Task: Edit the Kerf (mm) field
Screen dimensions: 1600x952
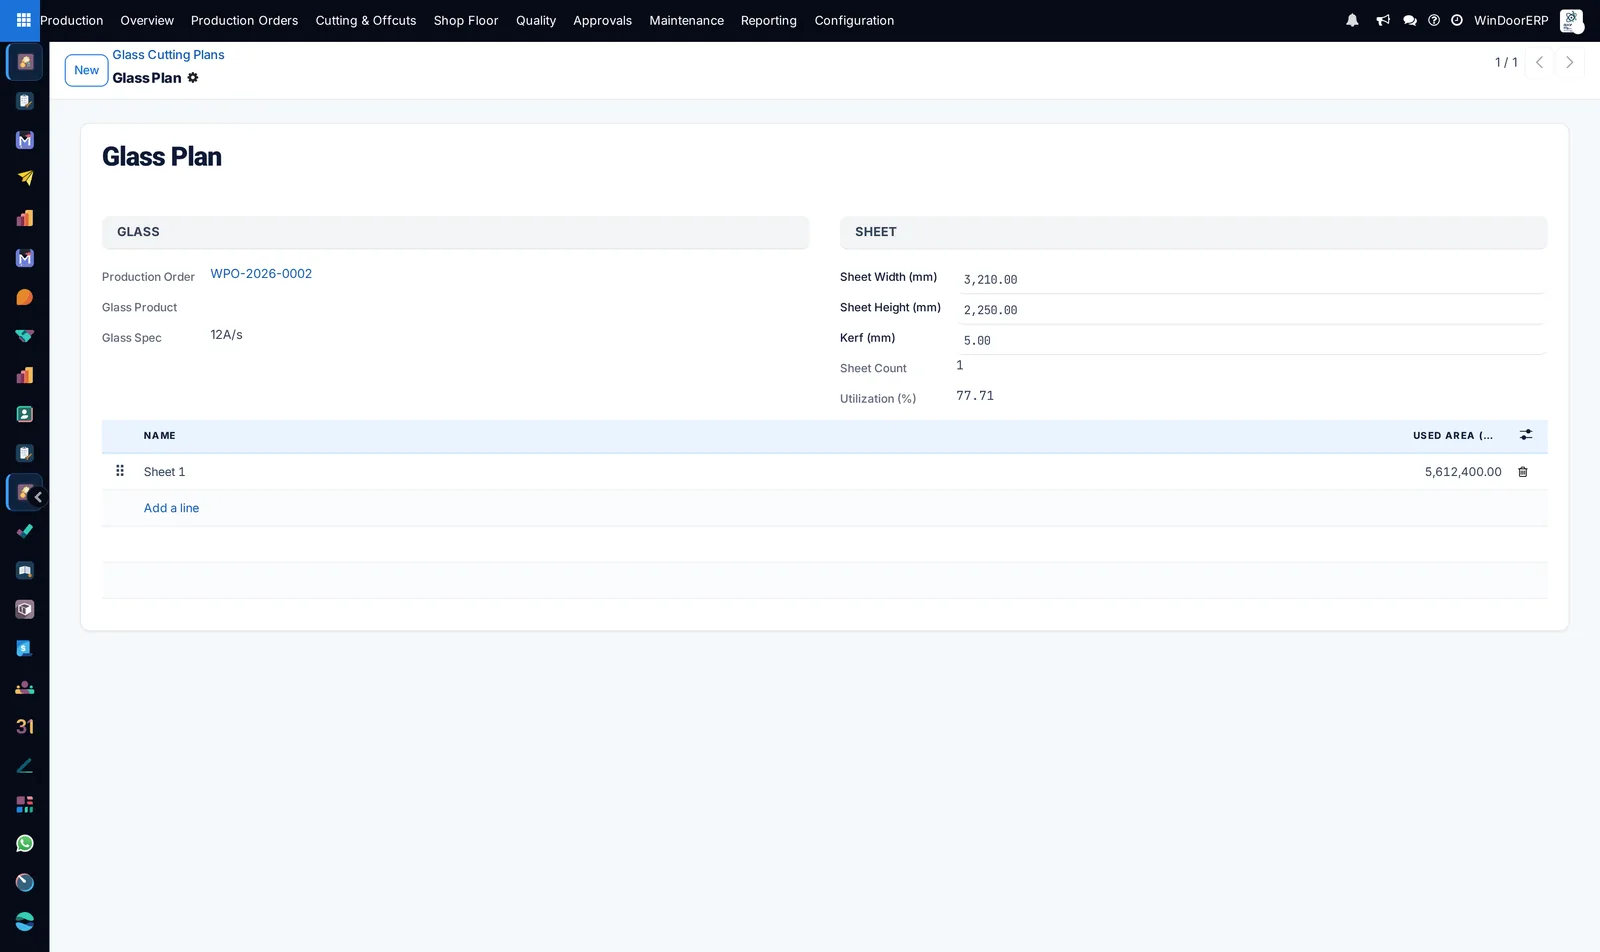Action: 1251,341
